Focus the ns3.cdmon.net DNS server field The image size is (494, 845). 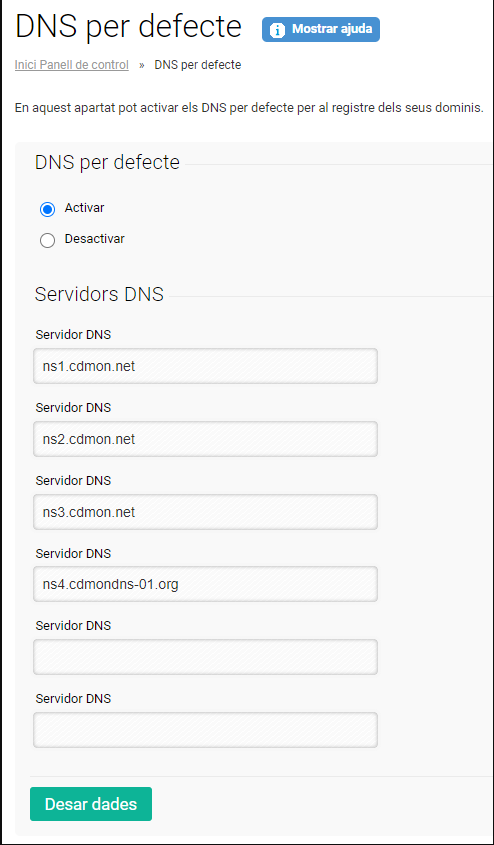coord(205,512)
